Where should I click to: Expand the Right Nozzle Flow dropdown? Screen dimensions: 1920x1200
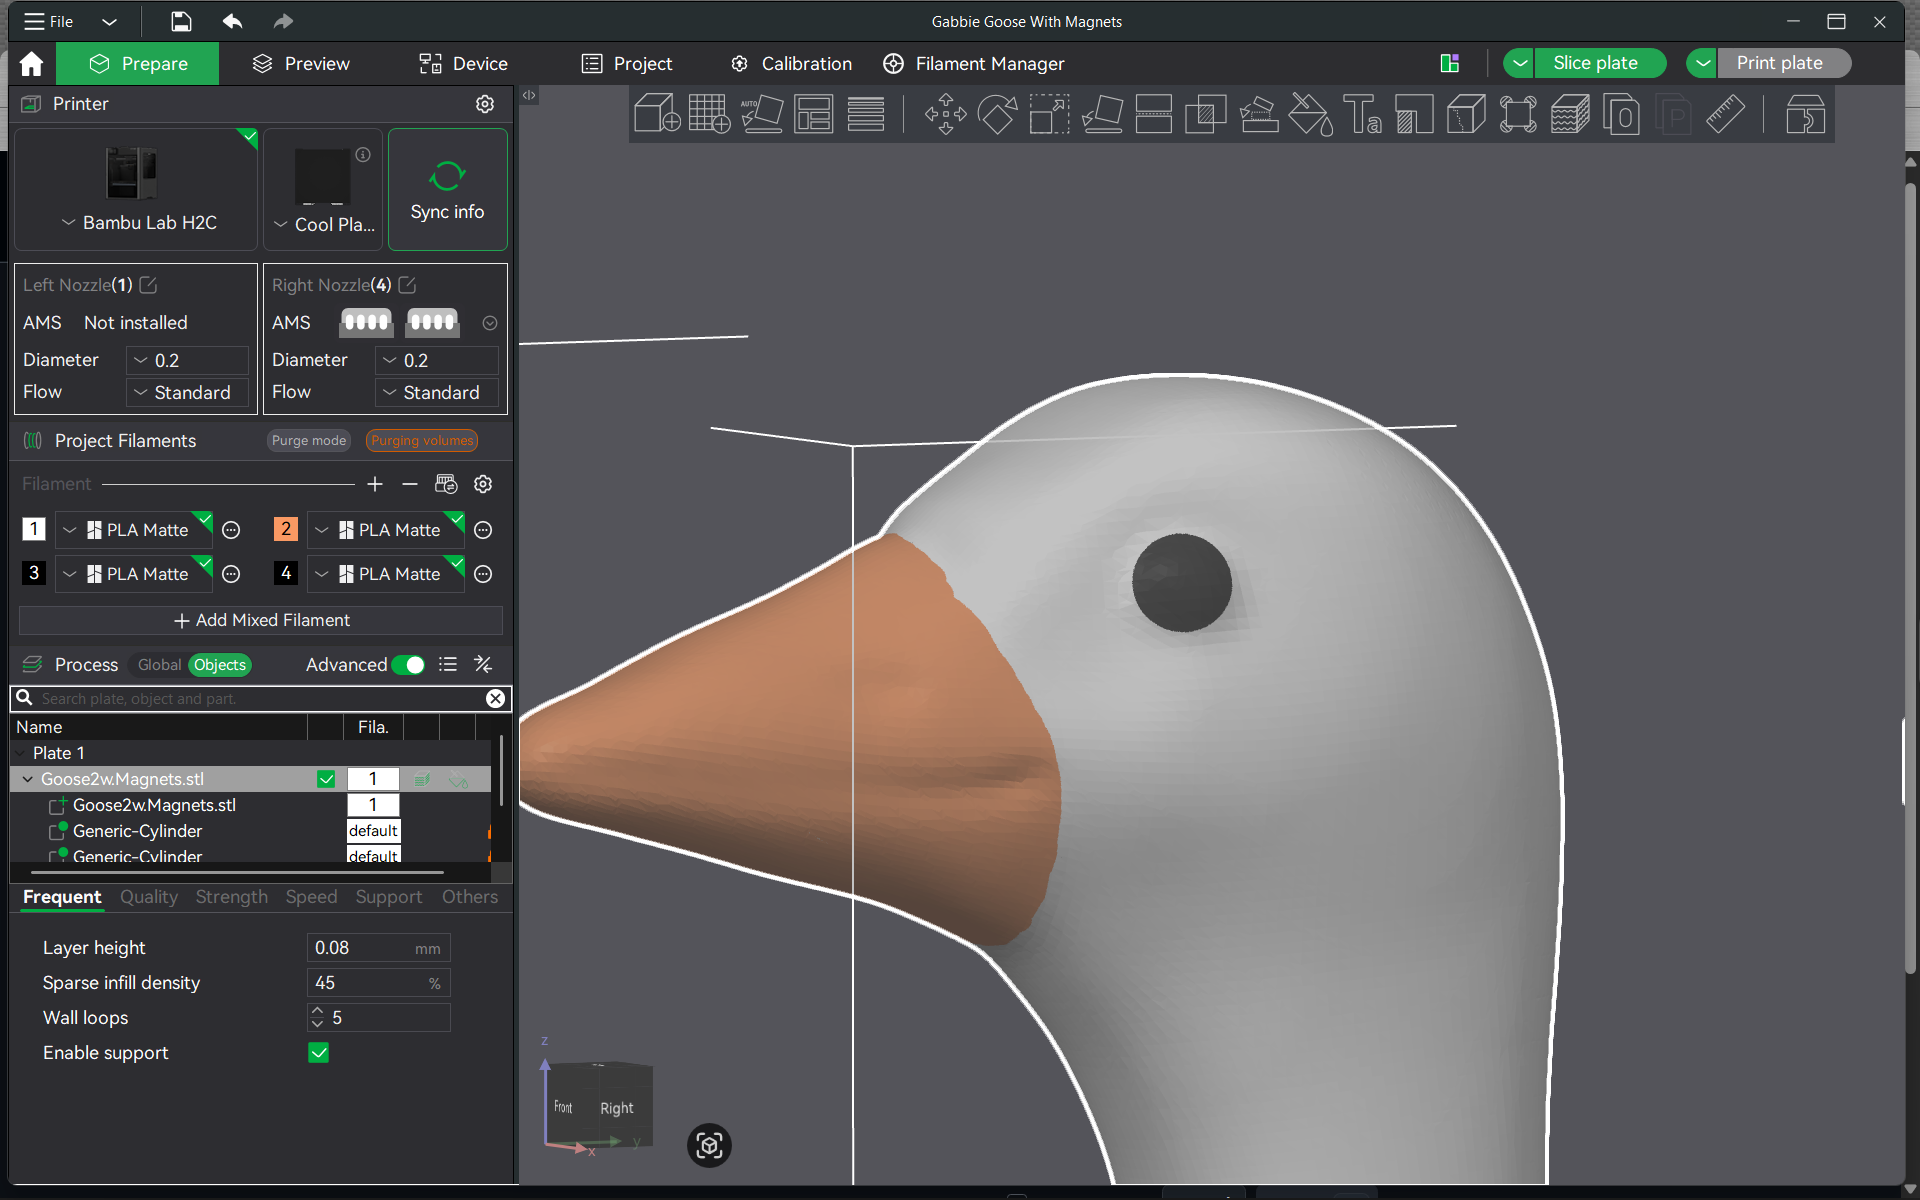[x=437, y=392]
